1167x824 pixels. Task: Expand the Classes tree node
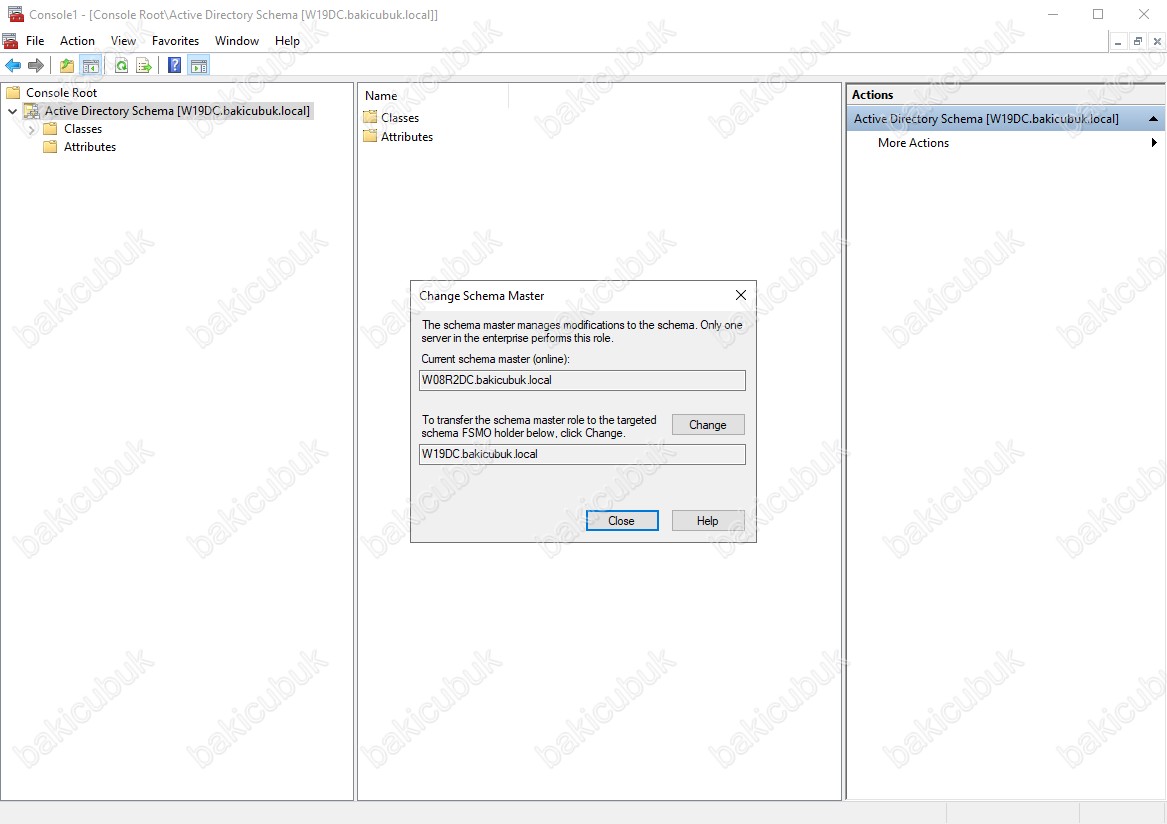(x=31, y=130)
